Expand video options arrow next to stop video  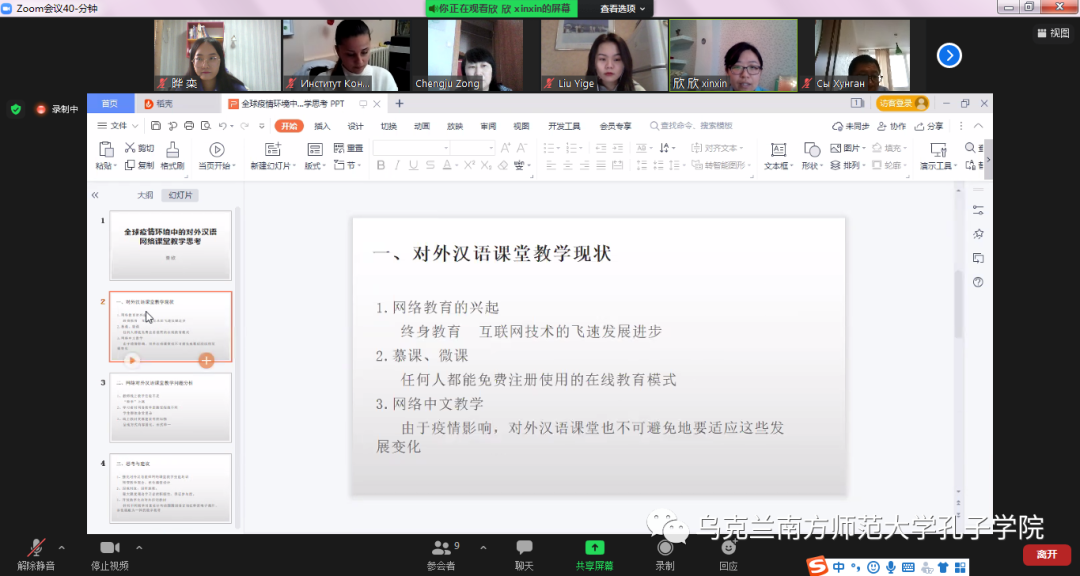[x=139, y=548]
